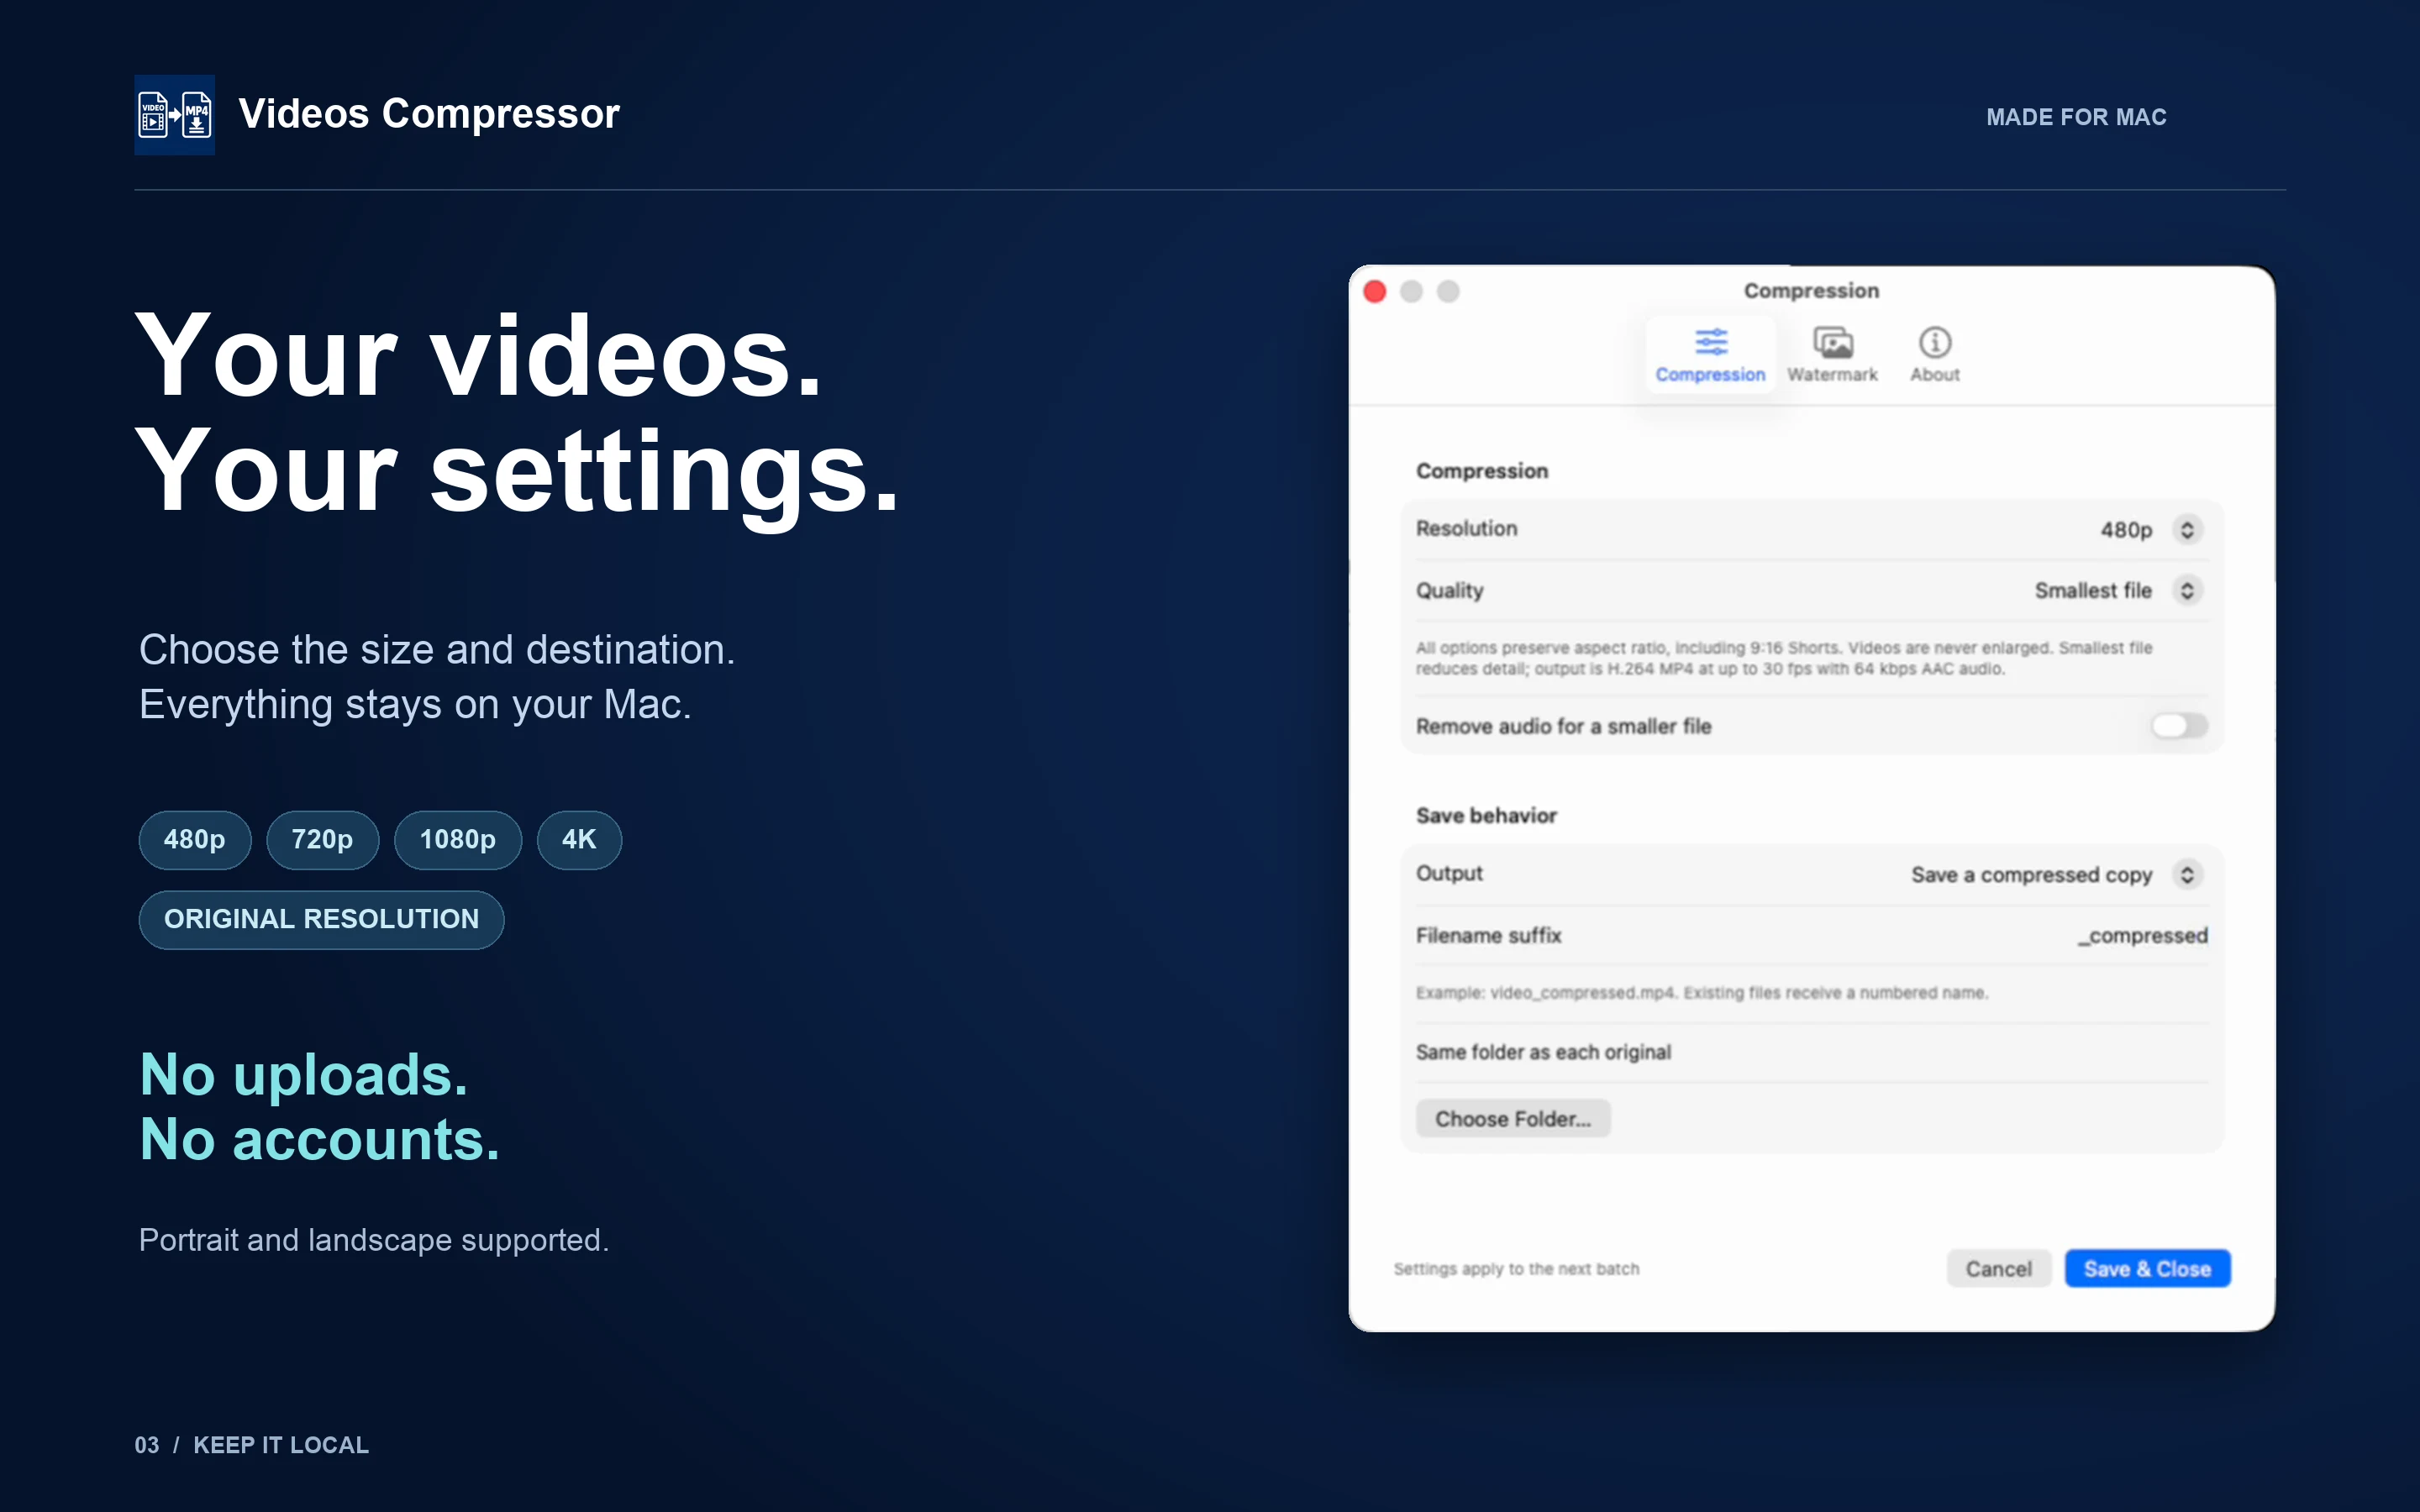Click the Choose Folder… button

coord(1512,1118)
